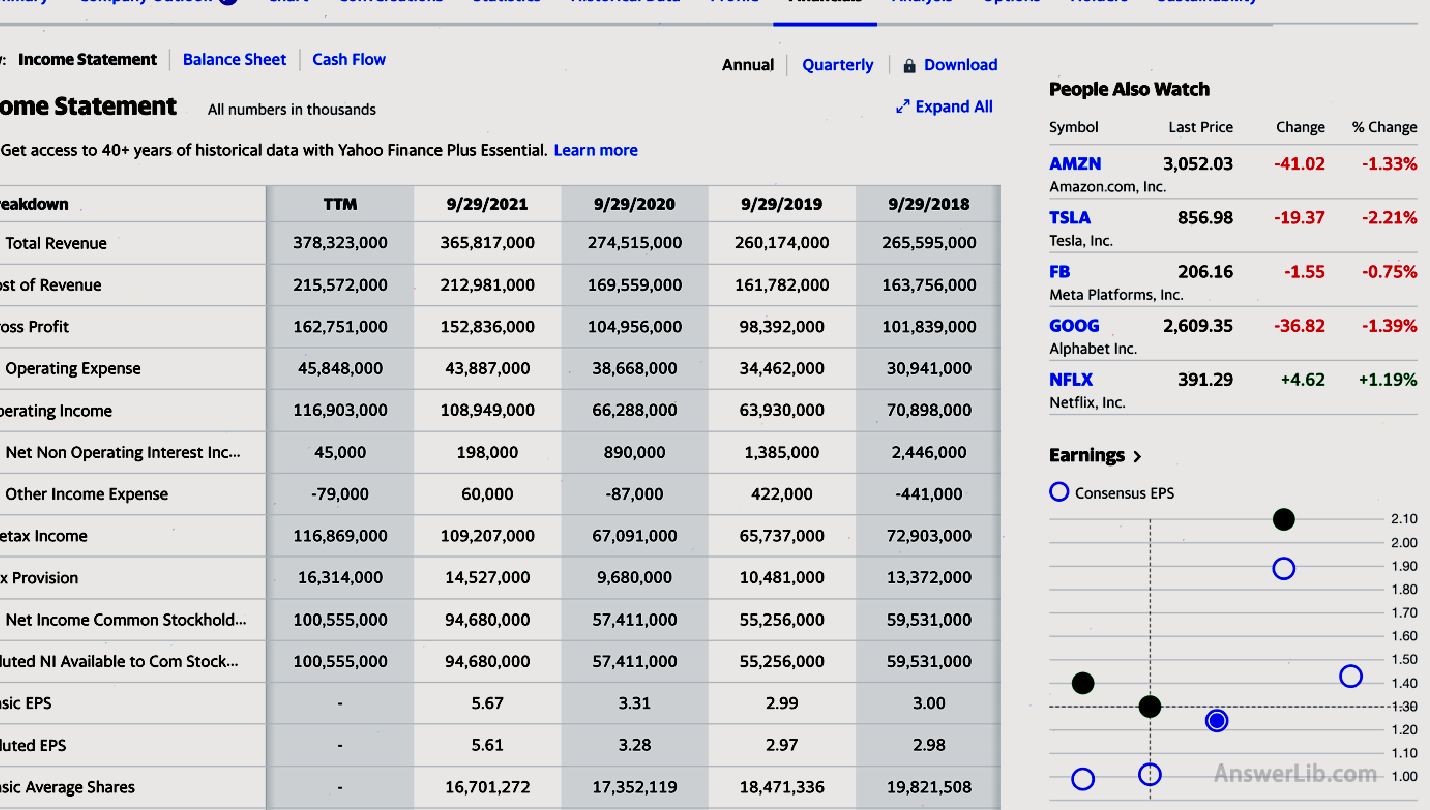This screenshot has height=810, width=1430.
Task: Click the 45,000 interest income cell
Action: (340, 453)
